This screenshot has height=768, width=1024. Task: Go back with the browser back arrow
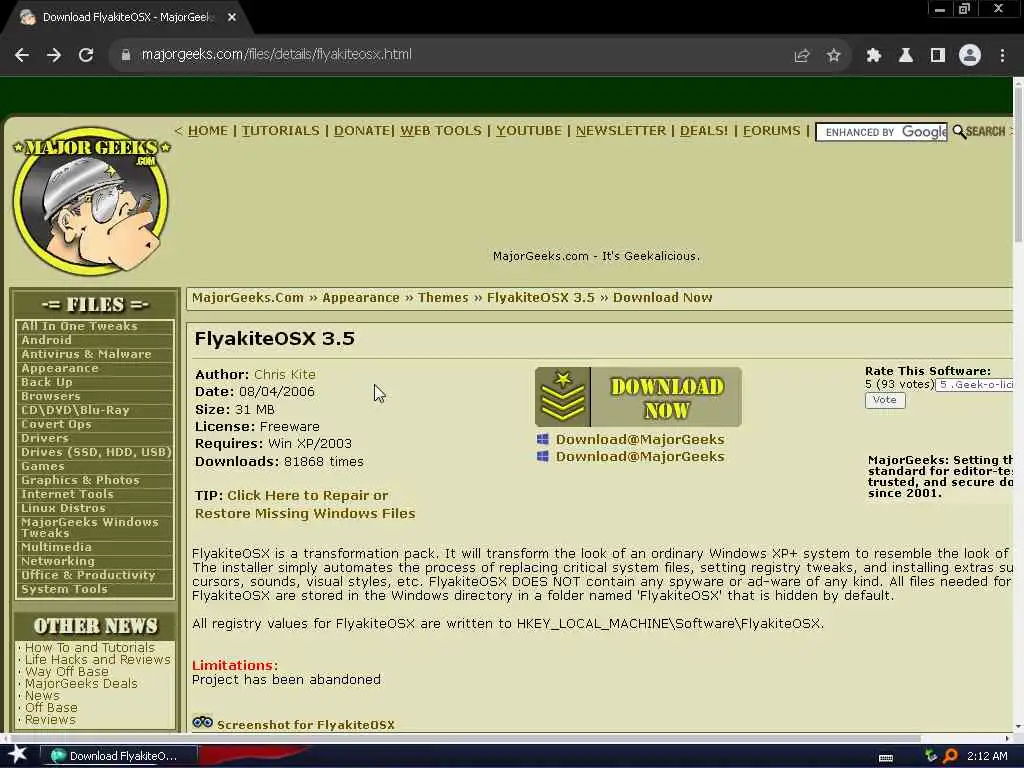[x=22, y=55]
